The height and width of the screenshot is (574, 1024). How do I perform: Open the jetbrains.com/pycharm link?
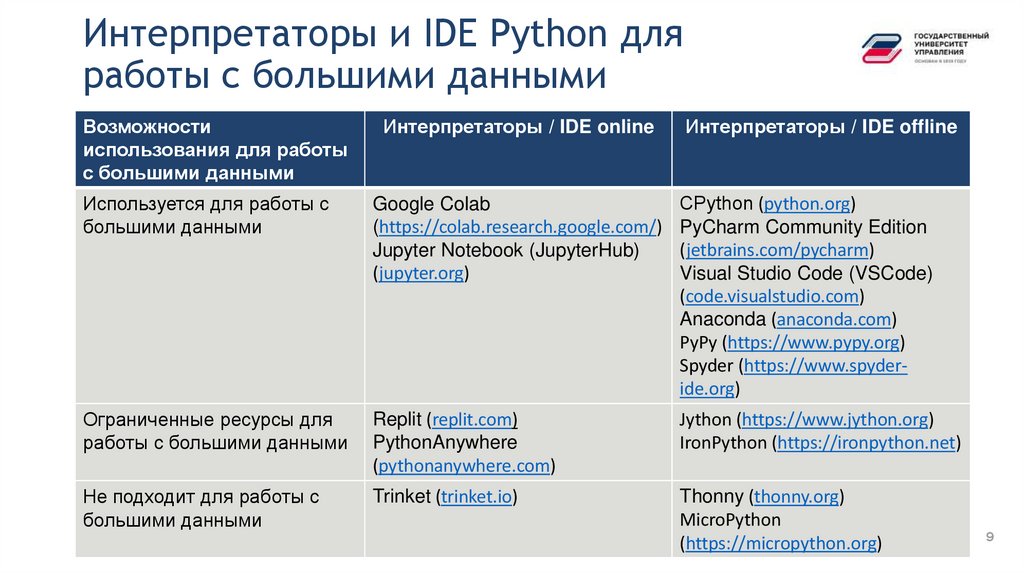pos(777,250)
